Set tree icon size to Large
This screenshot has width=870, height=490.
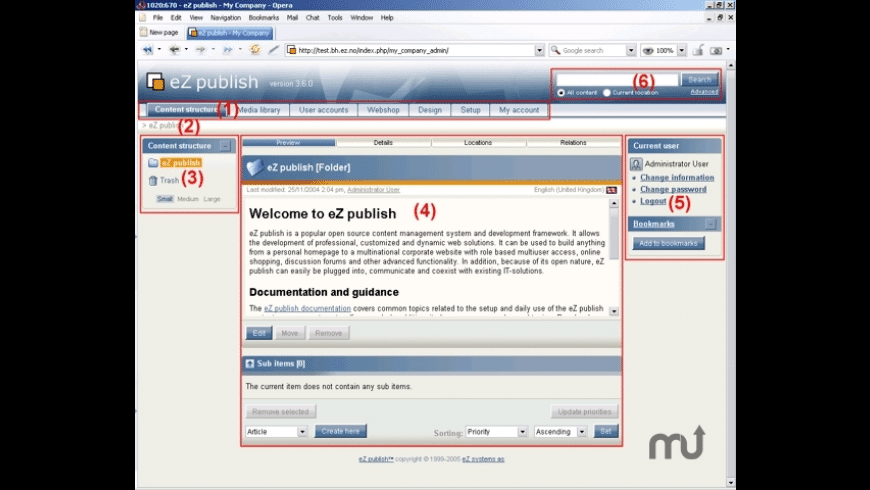coord(212,199)
